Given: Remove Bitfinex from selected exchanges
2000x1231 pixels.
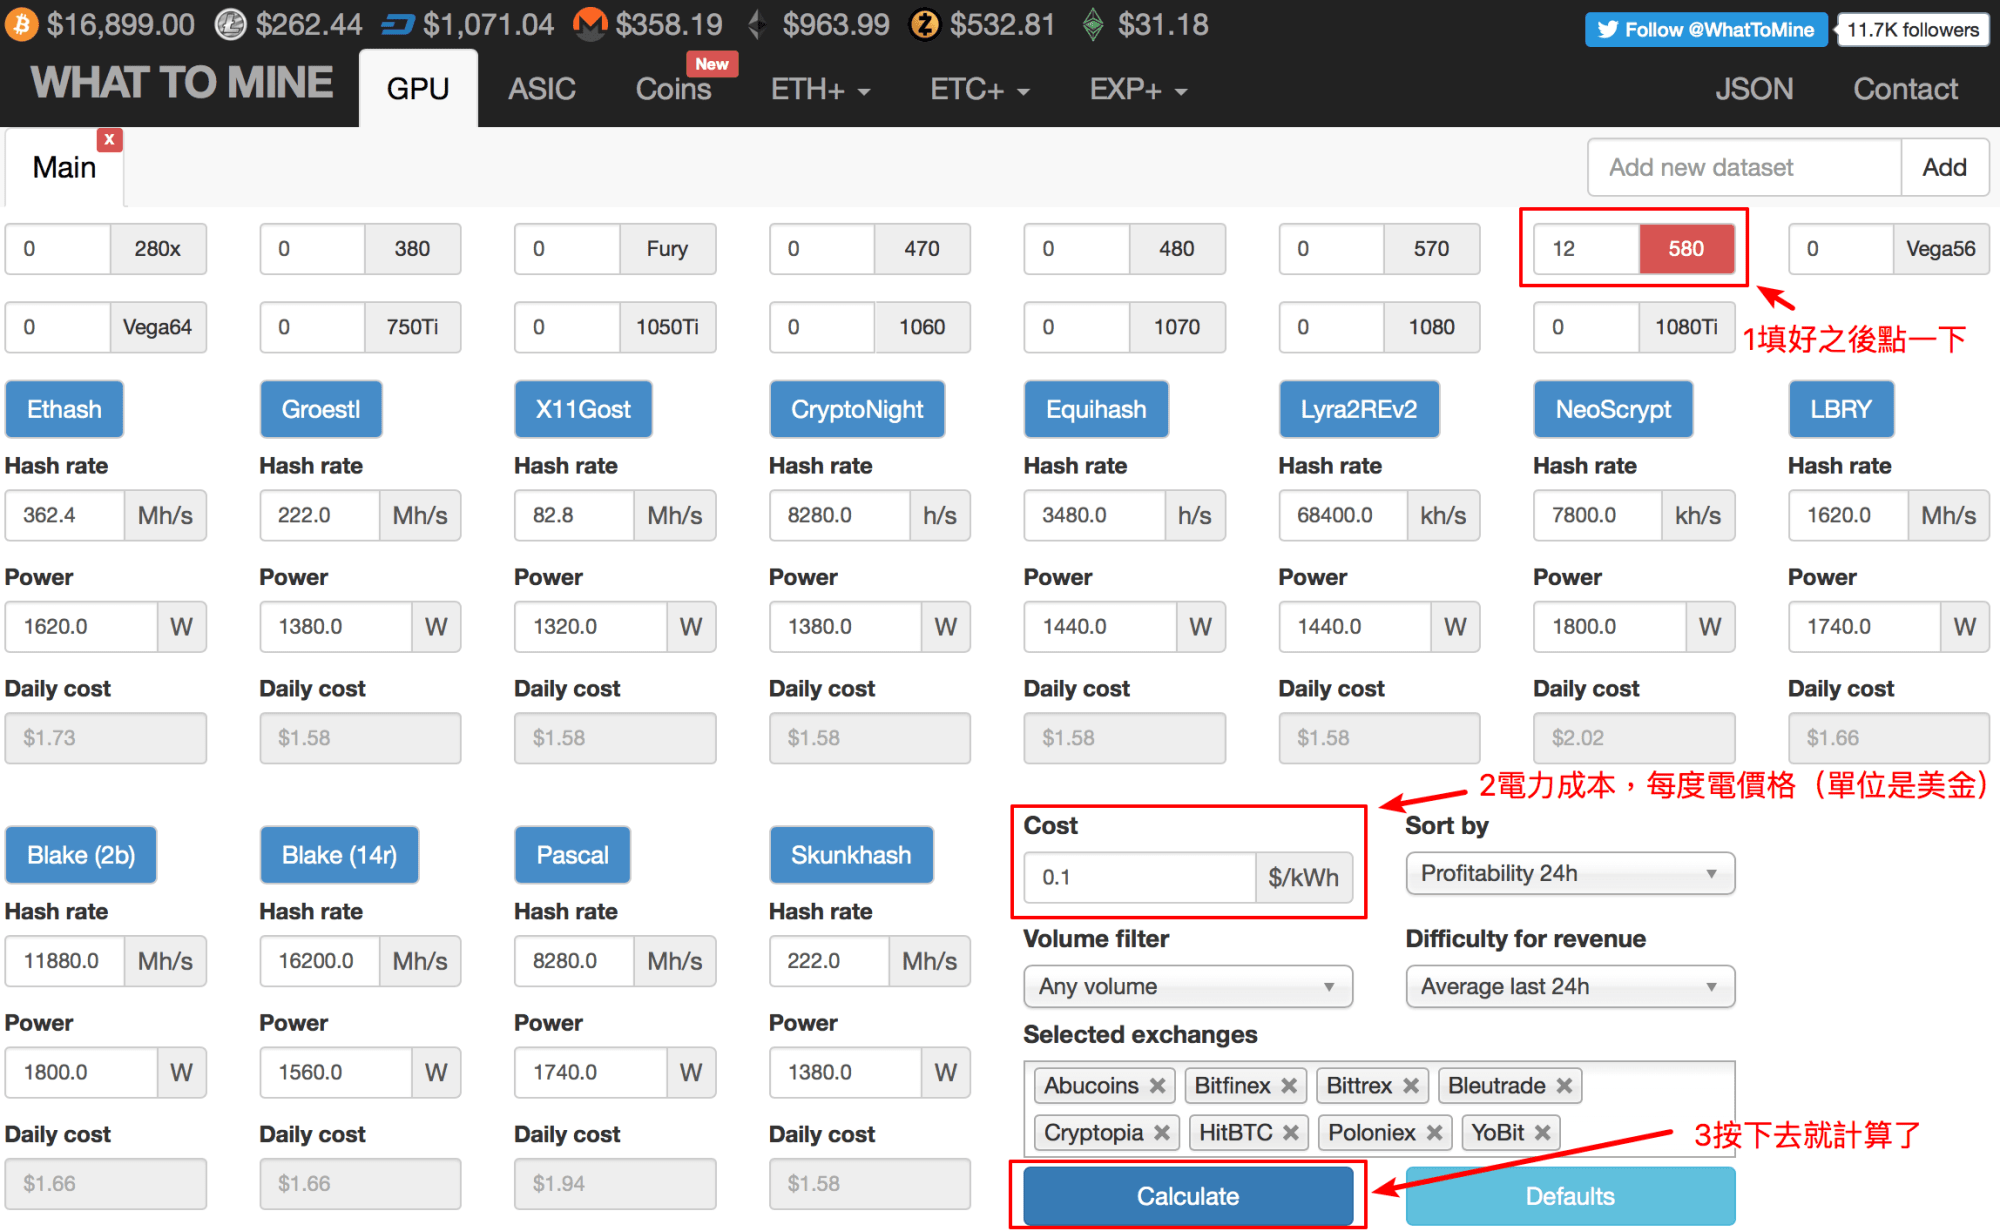Looking at the screenshot, I should (x=1289, y=1085).
